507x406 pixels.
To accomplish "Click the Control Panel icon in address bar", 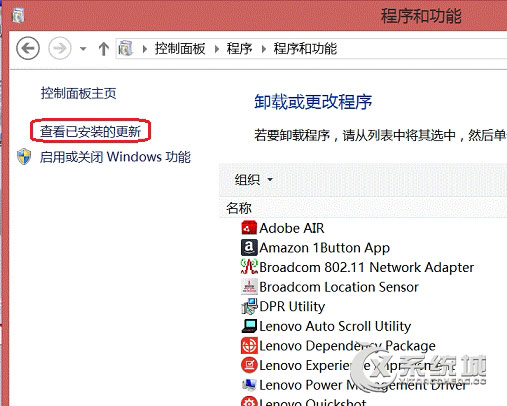I will [126, 49].
